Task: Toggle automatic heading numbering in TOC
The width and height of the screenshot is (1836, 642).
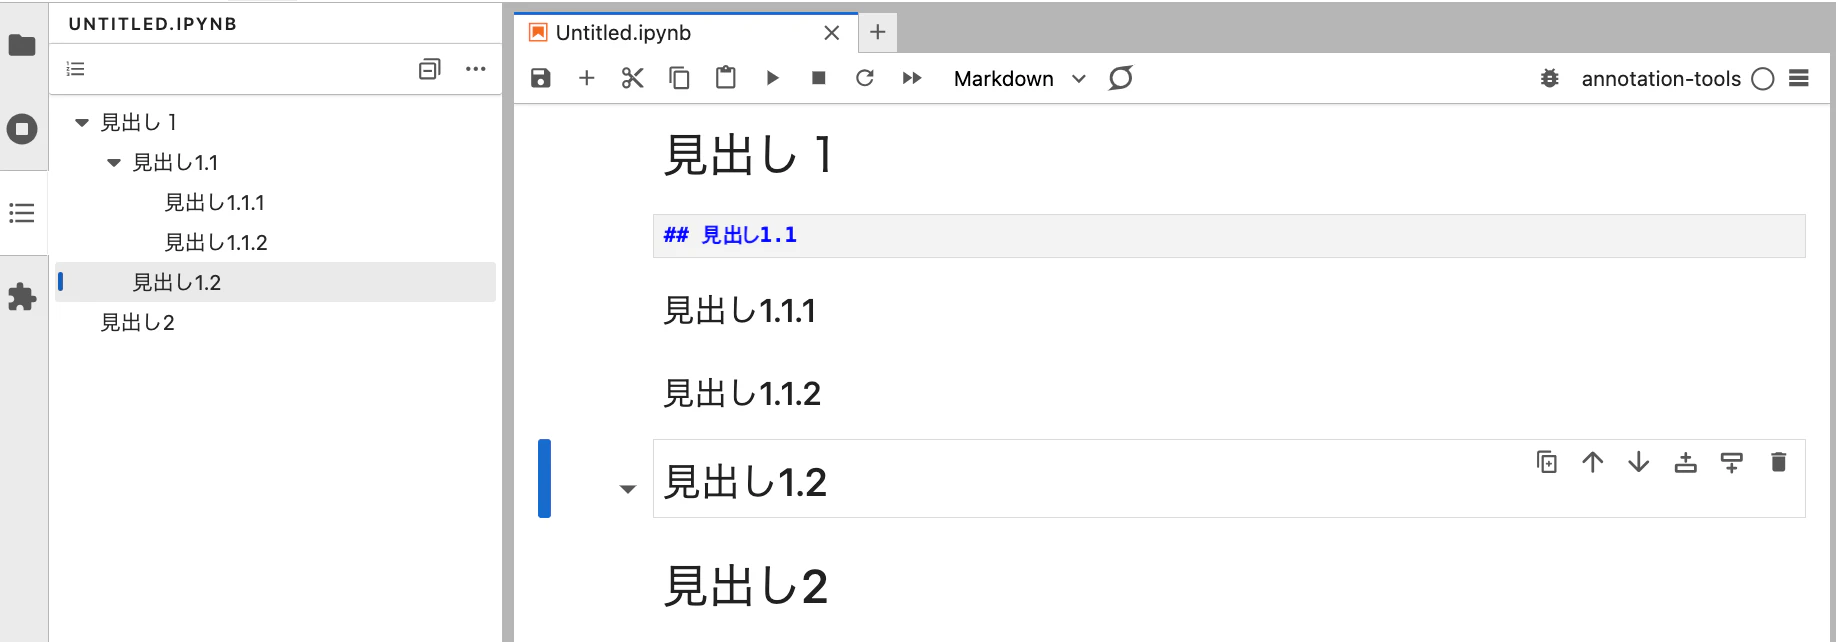Action: (x=76, y=69)
